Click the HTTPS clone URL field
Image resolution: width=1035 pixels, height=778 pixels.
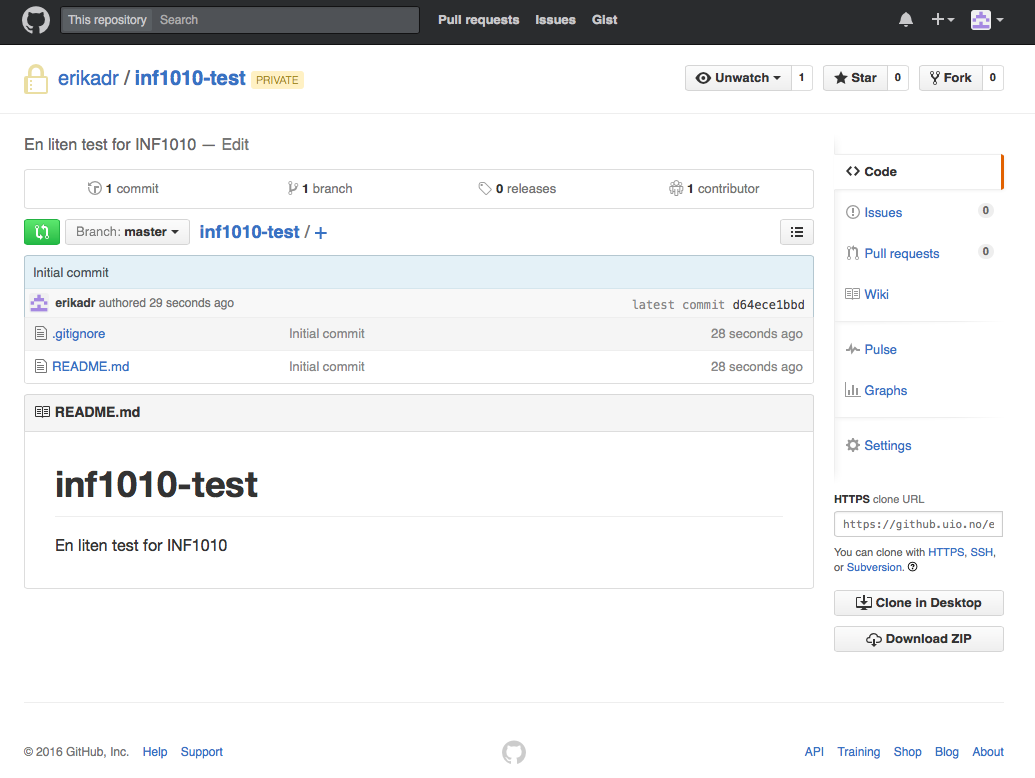918,524
